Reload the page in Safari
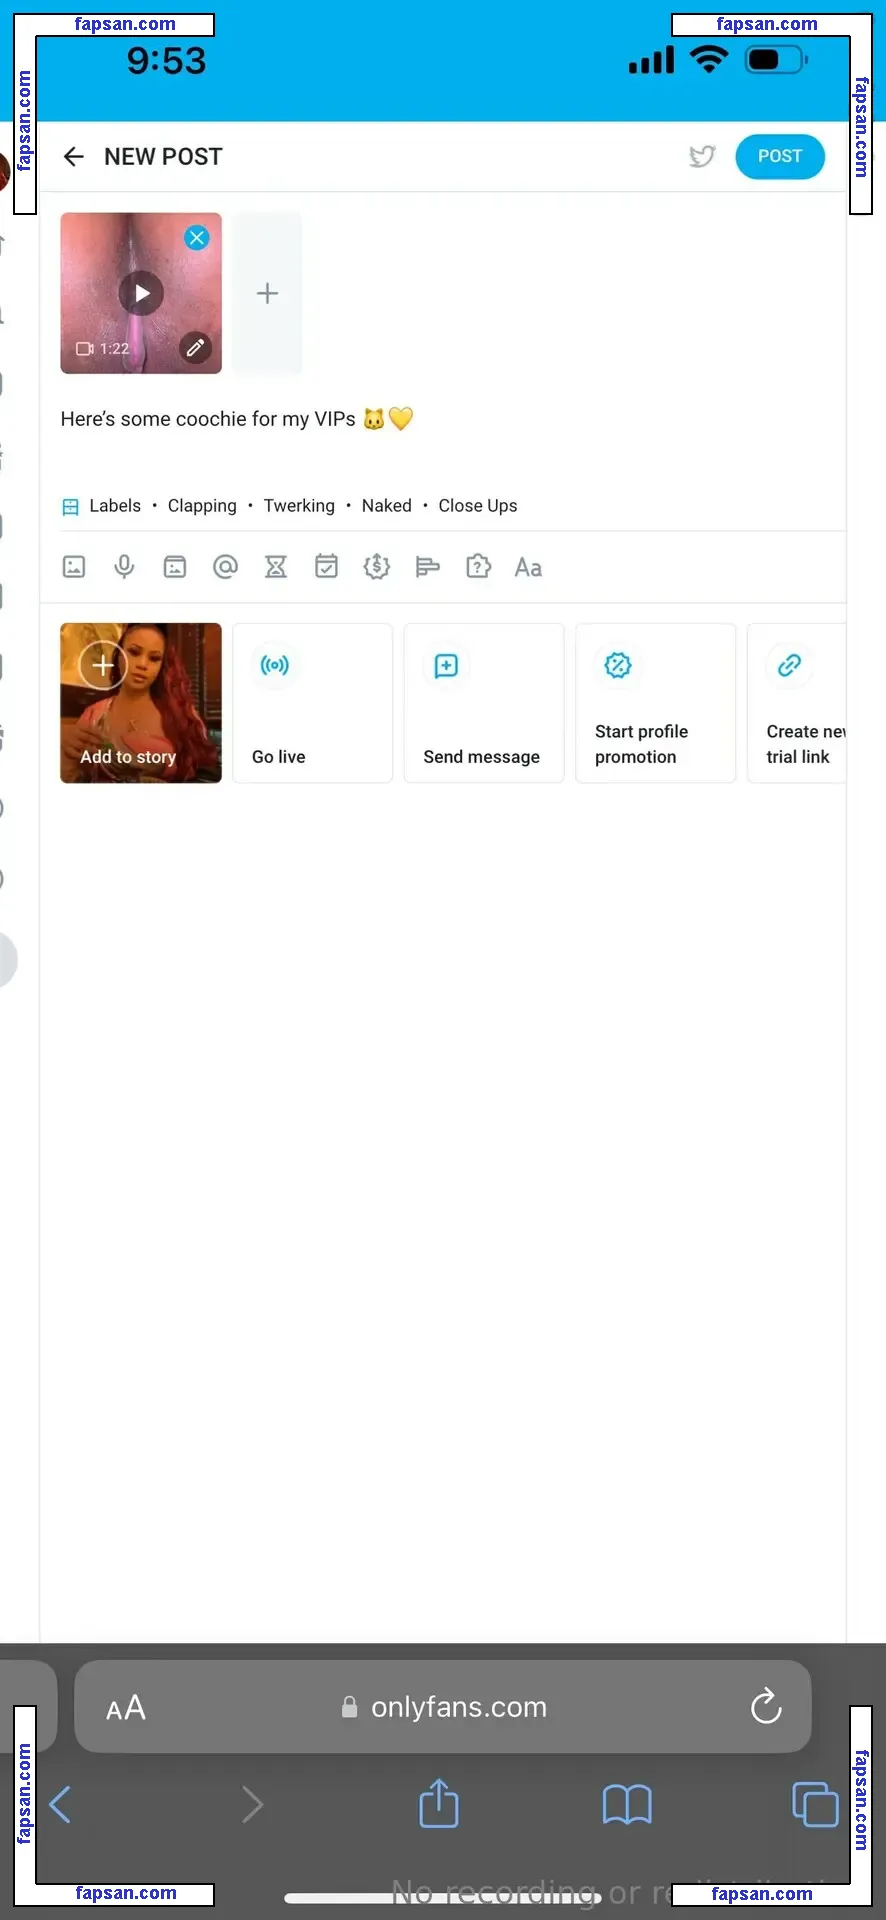886x1920 pixels. point(766,1706)
